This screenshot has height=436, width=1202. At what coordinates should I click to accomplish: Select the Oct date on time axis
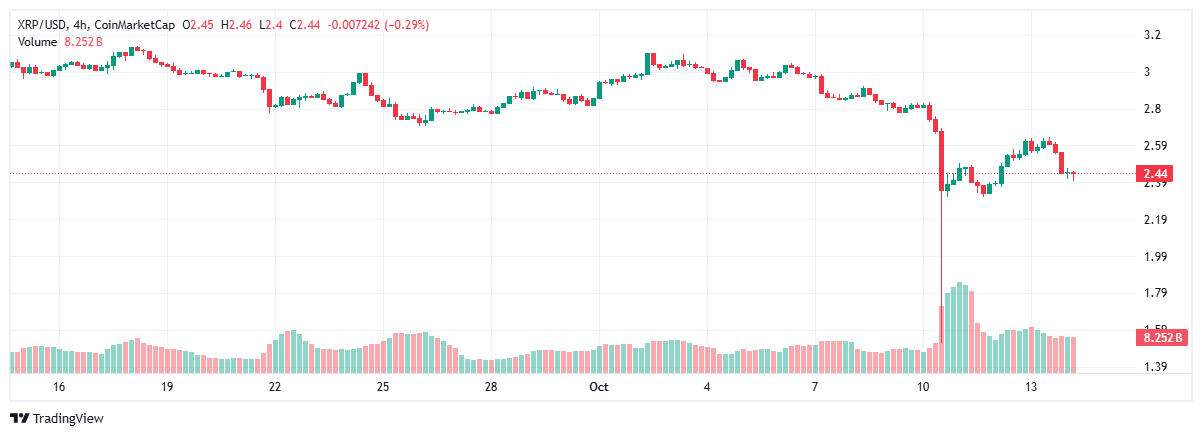598,386
